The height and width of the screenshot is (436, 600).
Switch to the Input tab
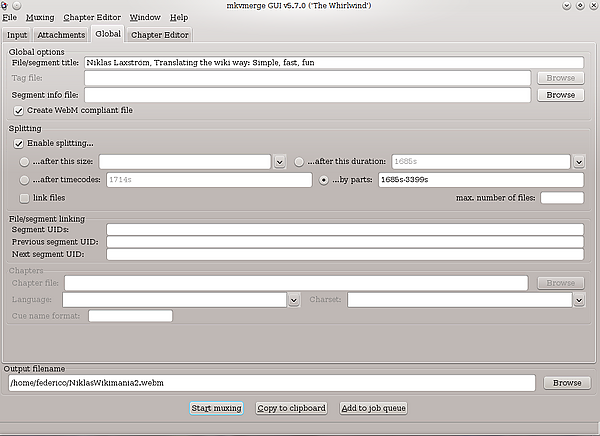tap(19, 34)
